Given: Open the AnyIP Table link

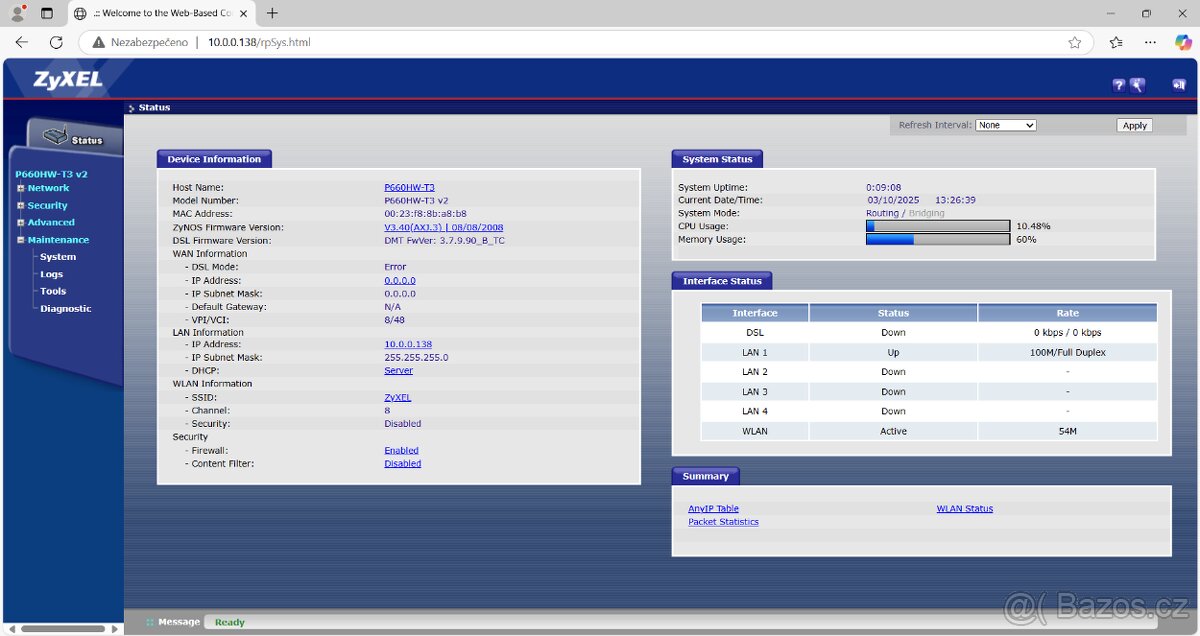Looking at the screenshot, I should coord(713,508).
